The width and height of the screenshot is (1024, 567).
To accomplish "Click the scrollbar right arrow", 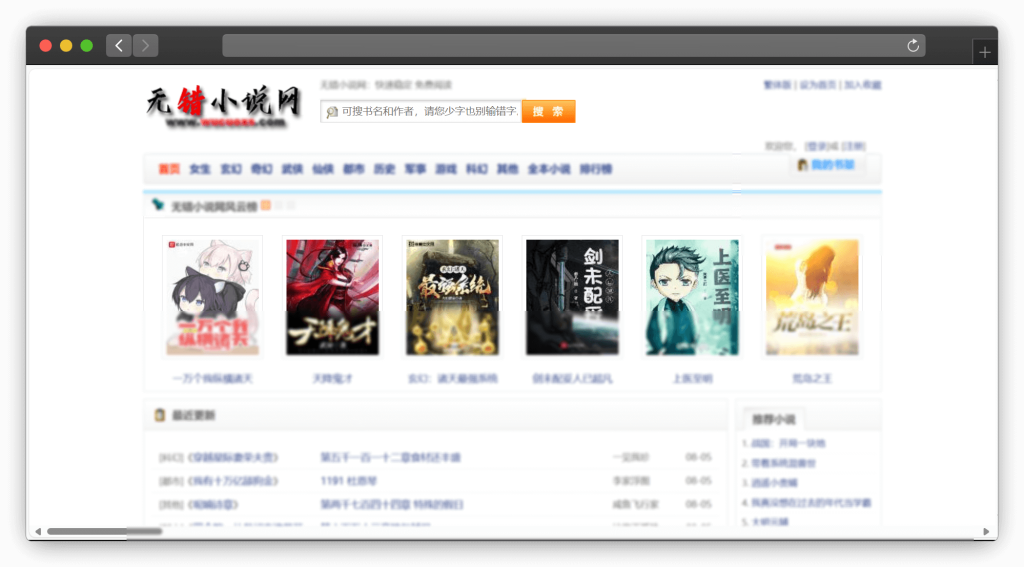I will pos(986,531).
